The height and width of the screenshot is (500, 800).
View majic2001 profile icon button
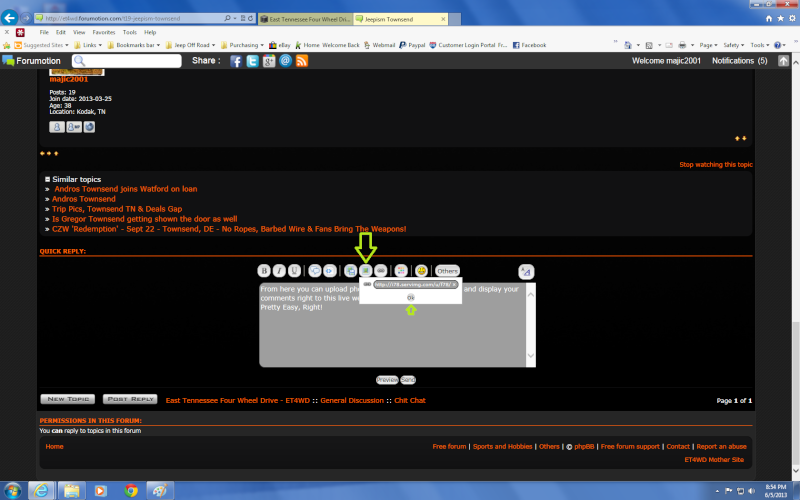coord(57,127)
